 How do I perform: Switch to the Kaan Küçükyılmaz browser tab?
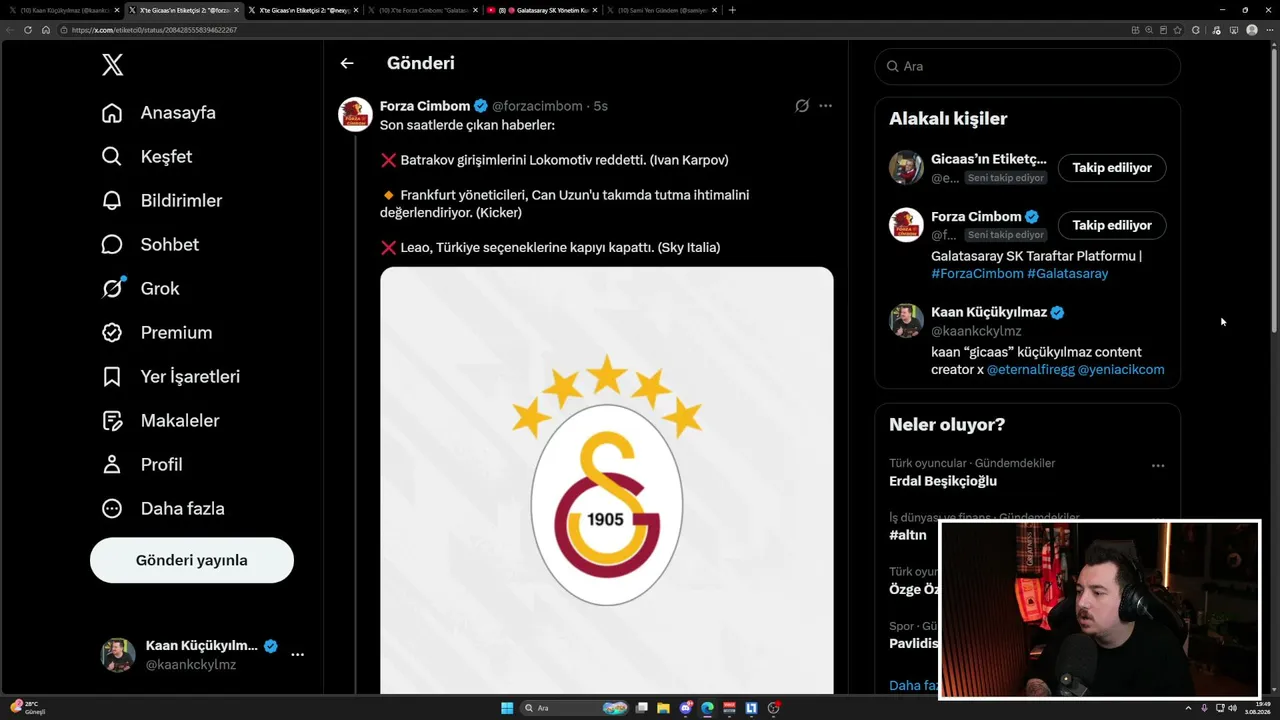pyautogui.click(x=62, y=10)
